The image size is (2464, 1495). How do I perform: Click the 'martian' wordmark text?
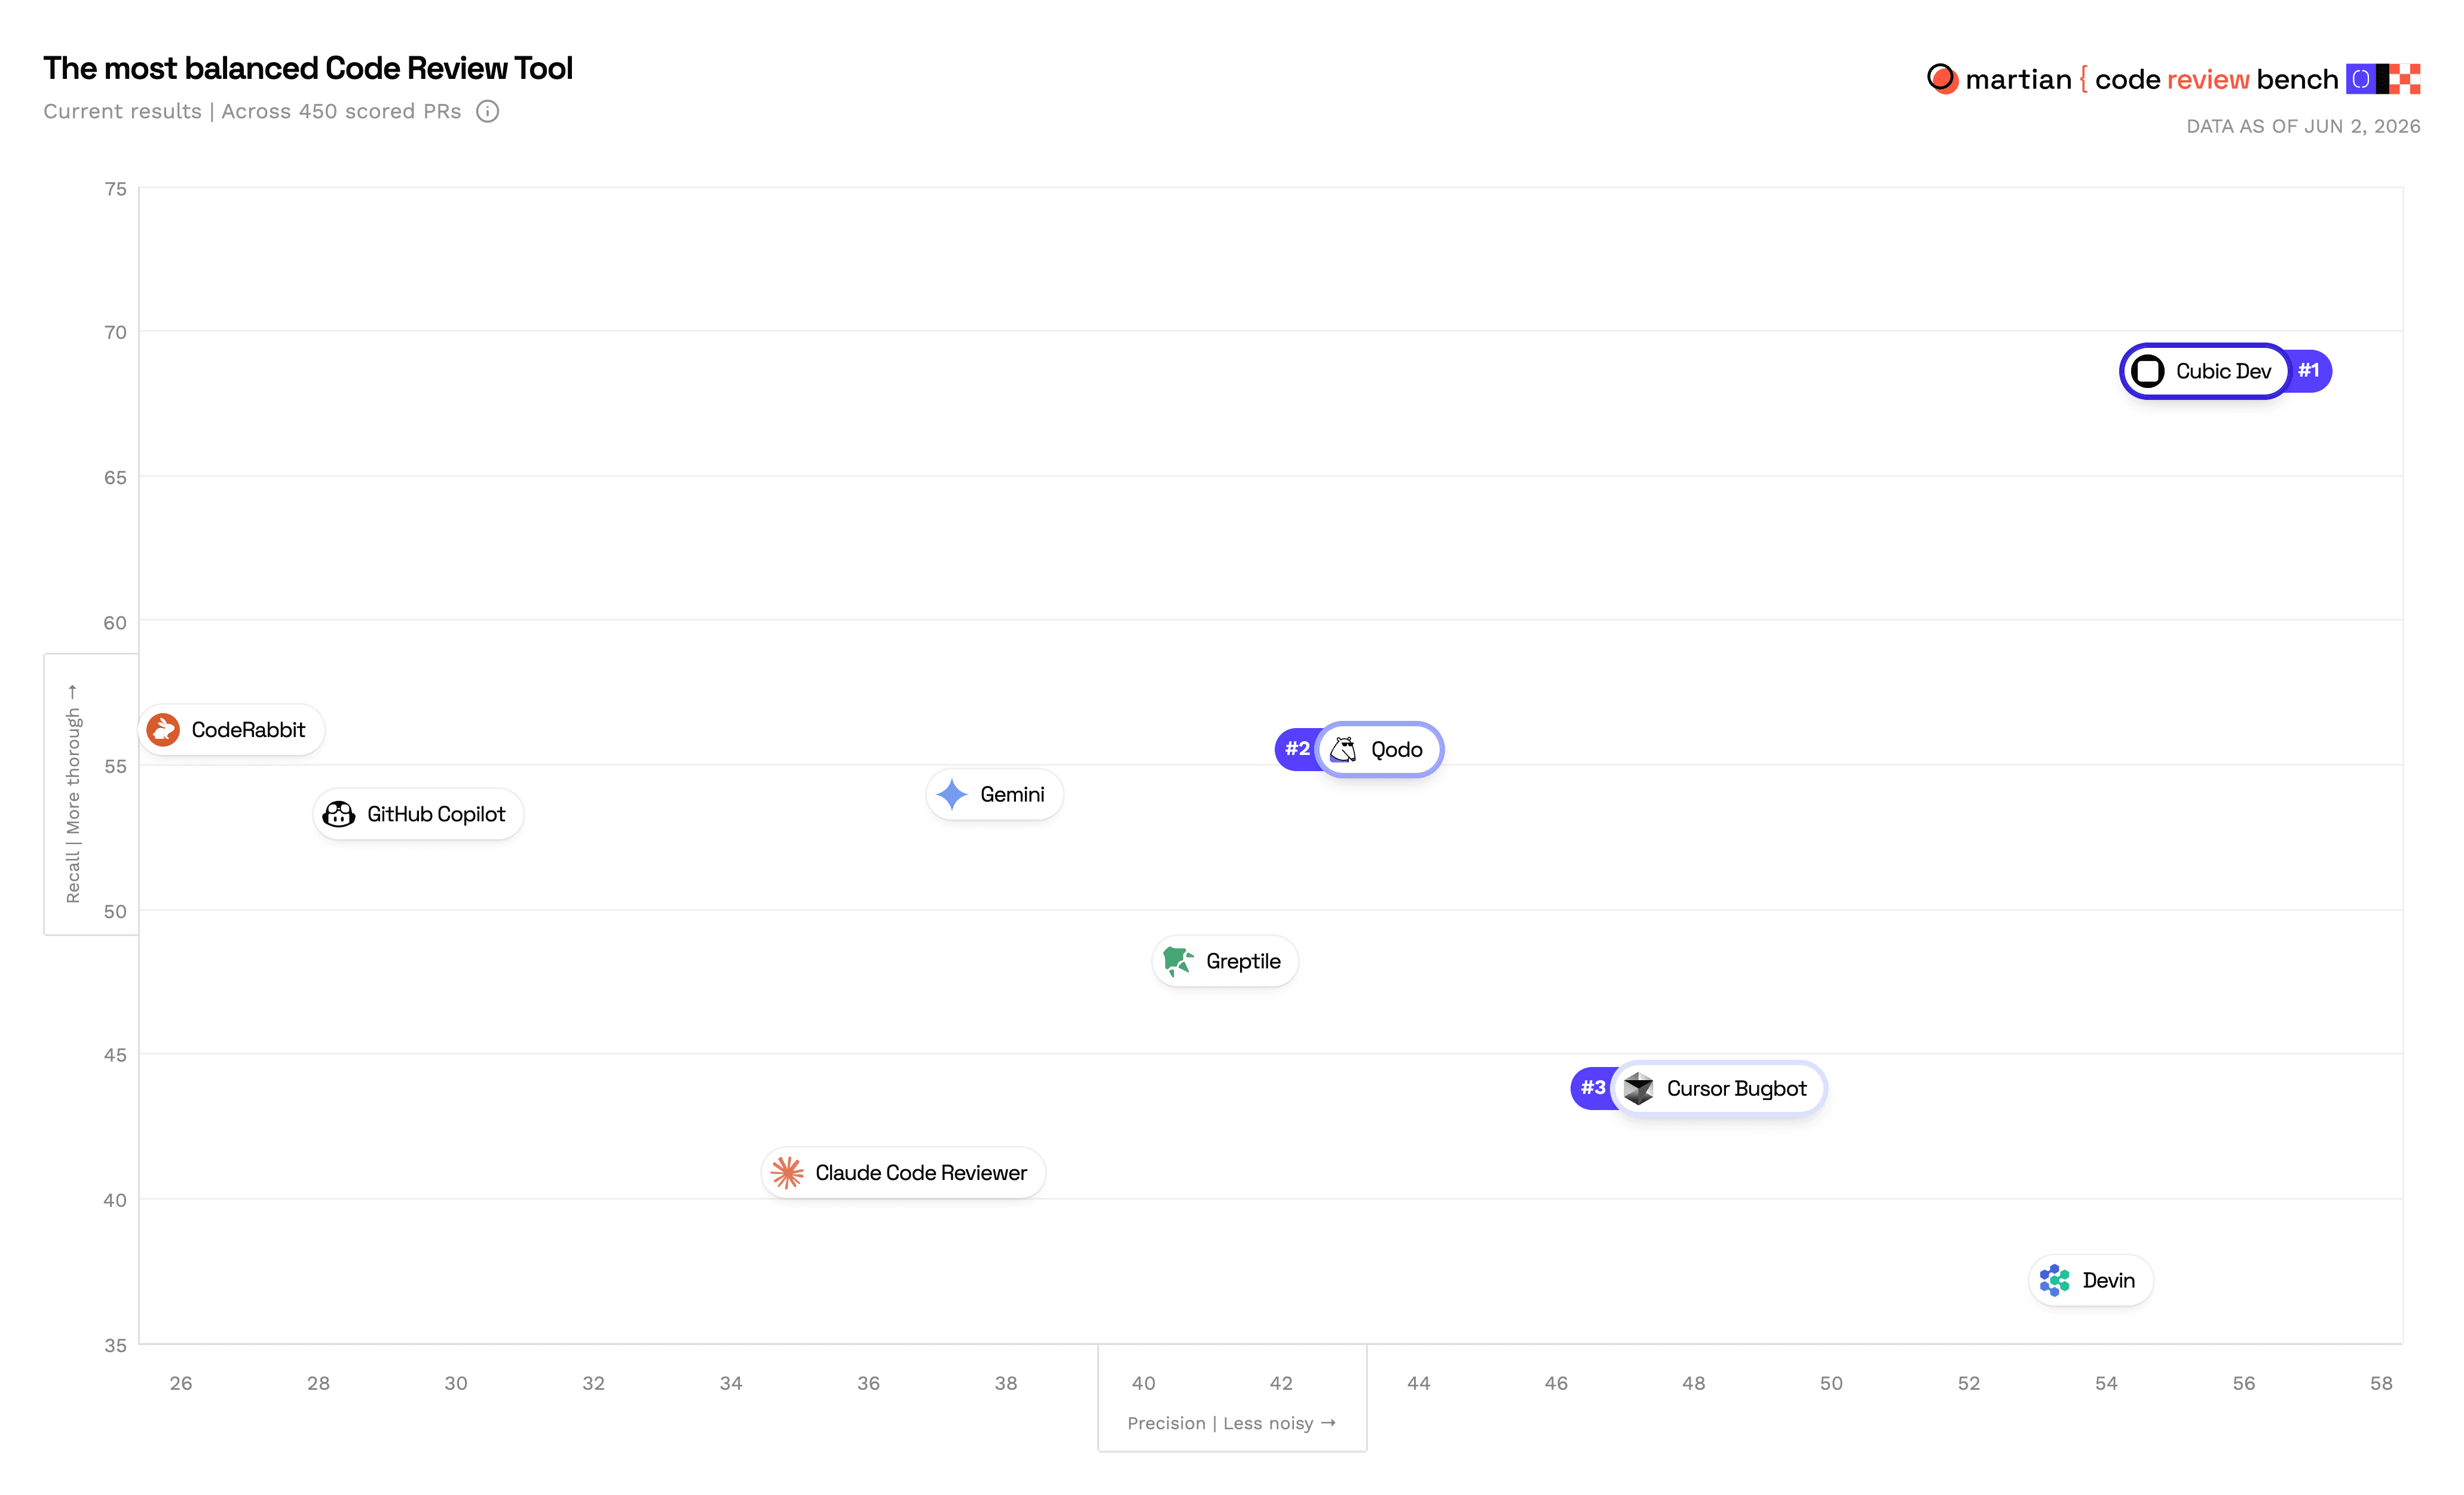tap(2018, 79)
